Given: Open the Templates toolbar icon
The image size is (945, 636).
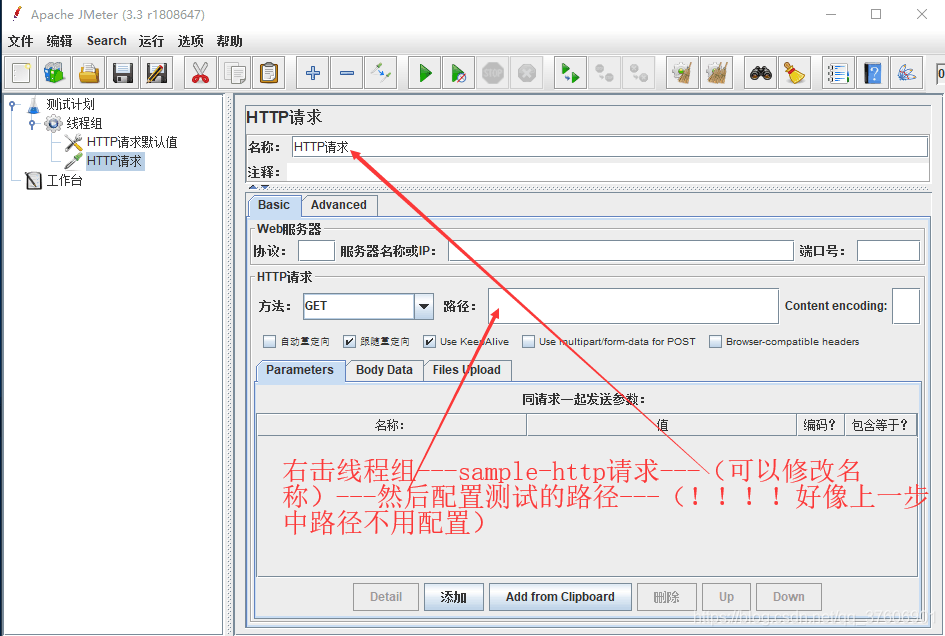Looking at the screenshot, I should click(54, 74).
